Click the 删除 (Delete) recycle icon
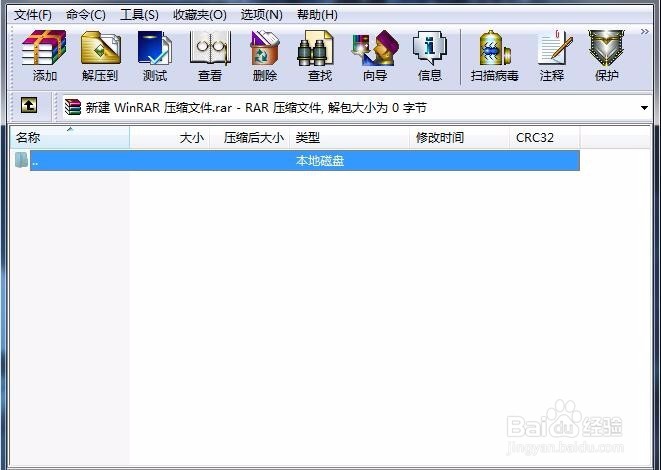Image resolution: width=661 pixels, height=470 pixels. (x=265, y=56)
